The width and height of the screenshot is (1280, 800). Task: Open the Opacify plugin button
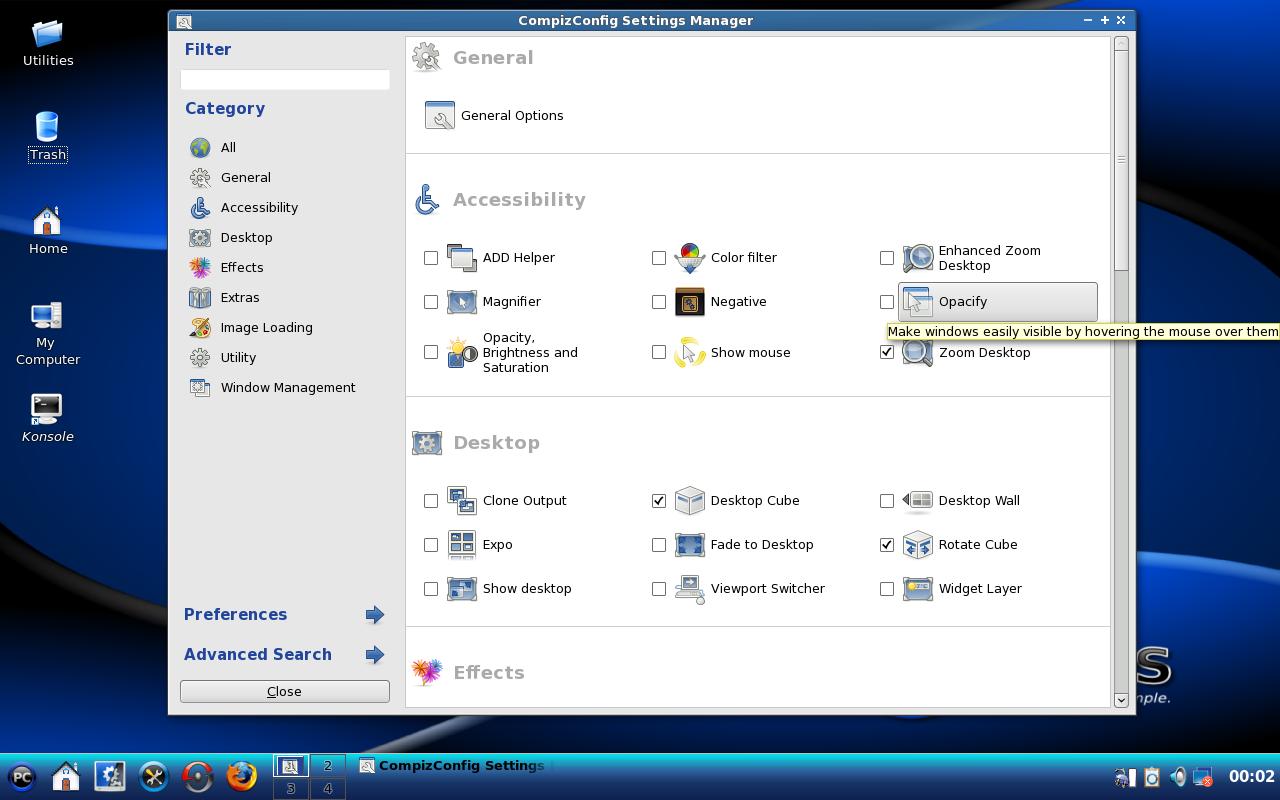point(998,301)
